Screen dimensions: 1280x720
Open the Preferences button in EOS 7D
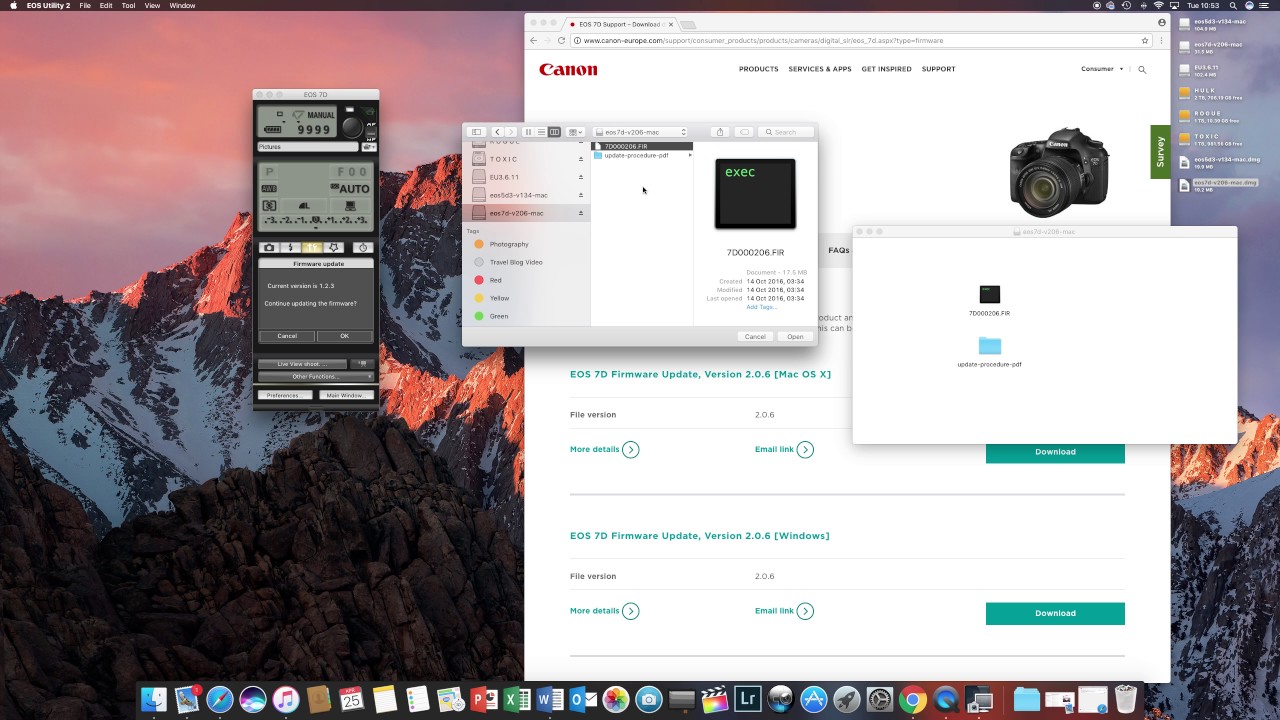tap(284, 395)
